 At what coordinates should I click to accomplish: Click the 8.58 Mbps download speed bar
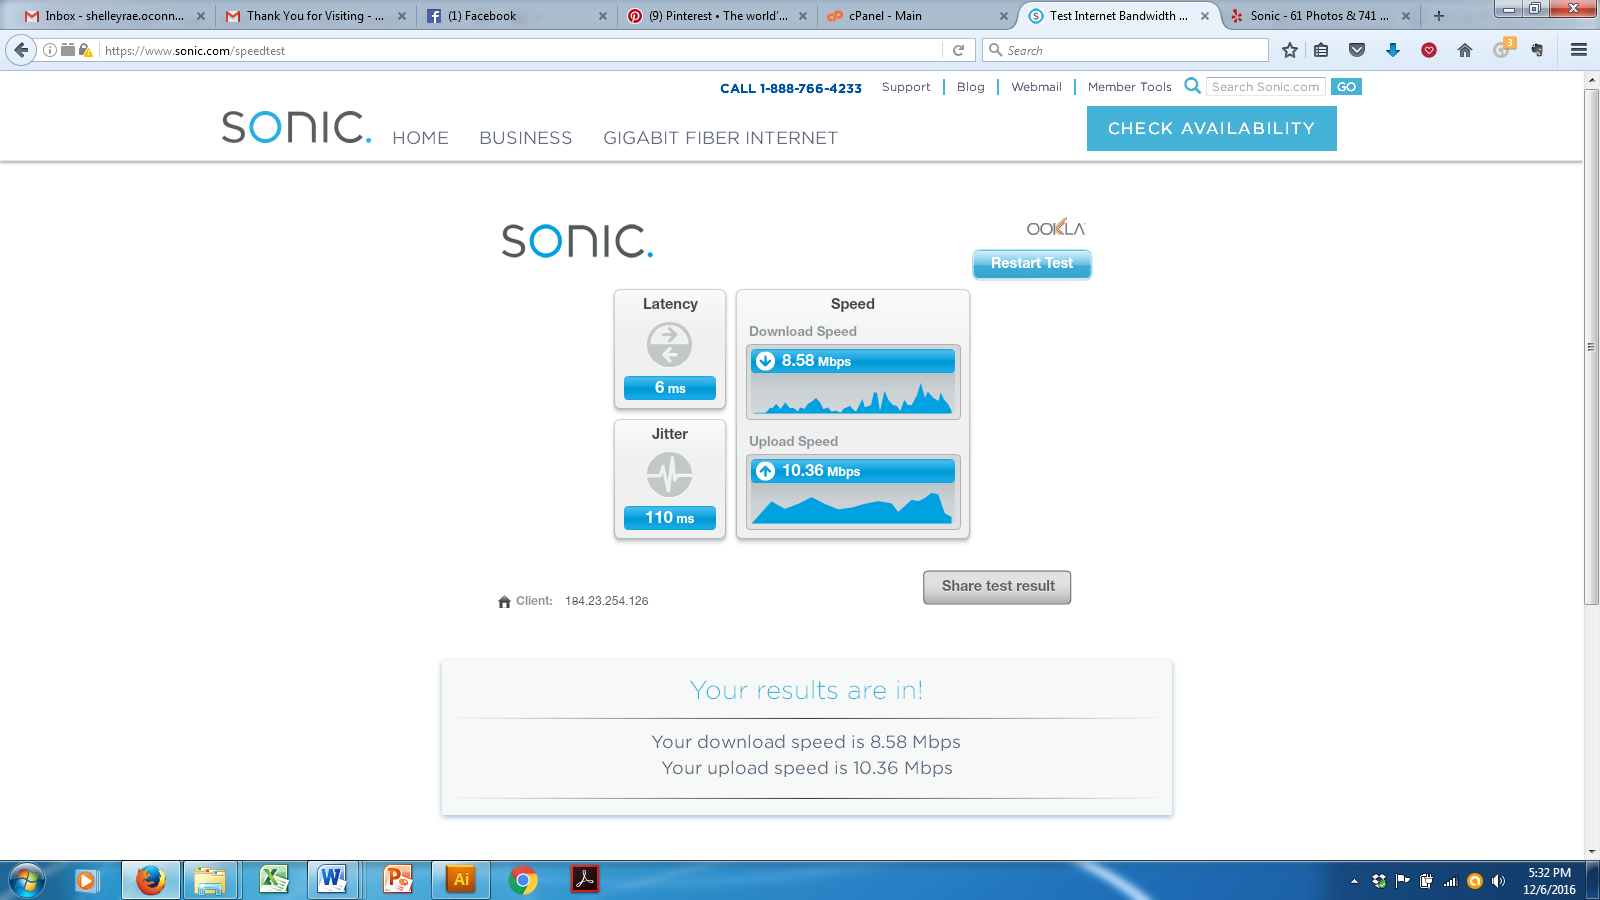pyautogui.click(x=853, y=361)
